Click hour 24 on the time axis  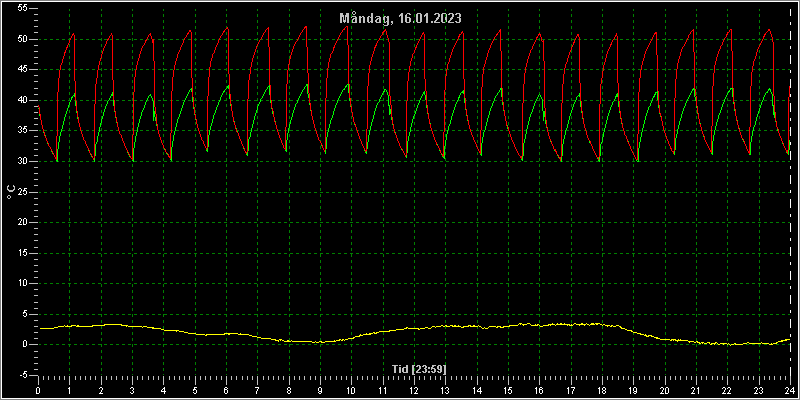[790, 390]
